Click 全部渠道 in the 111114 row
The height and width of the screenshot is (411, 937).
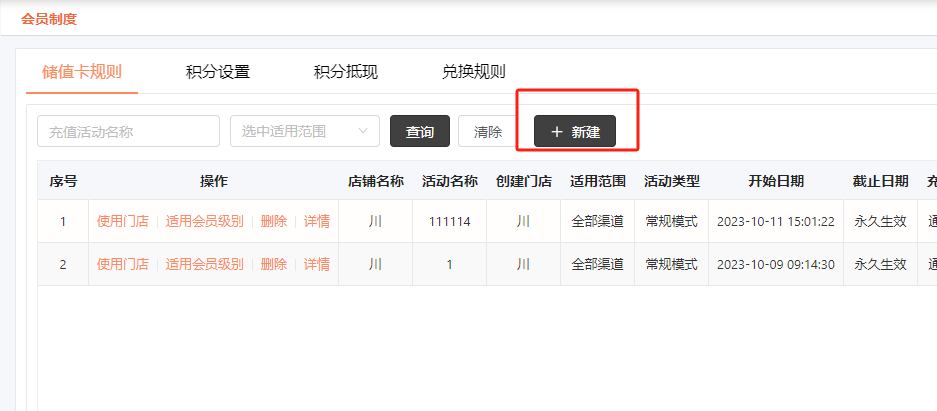pyautogui.click(x=598, y=222)
